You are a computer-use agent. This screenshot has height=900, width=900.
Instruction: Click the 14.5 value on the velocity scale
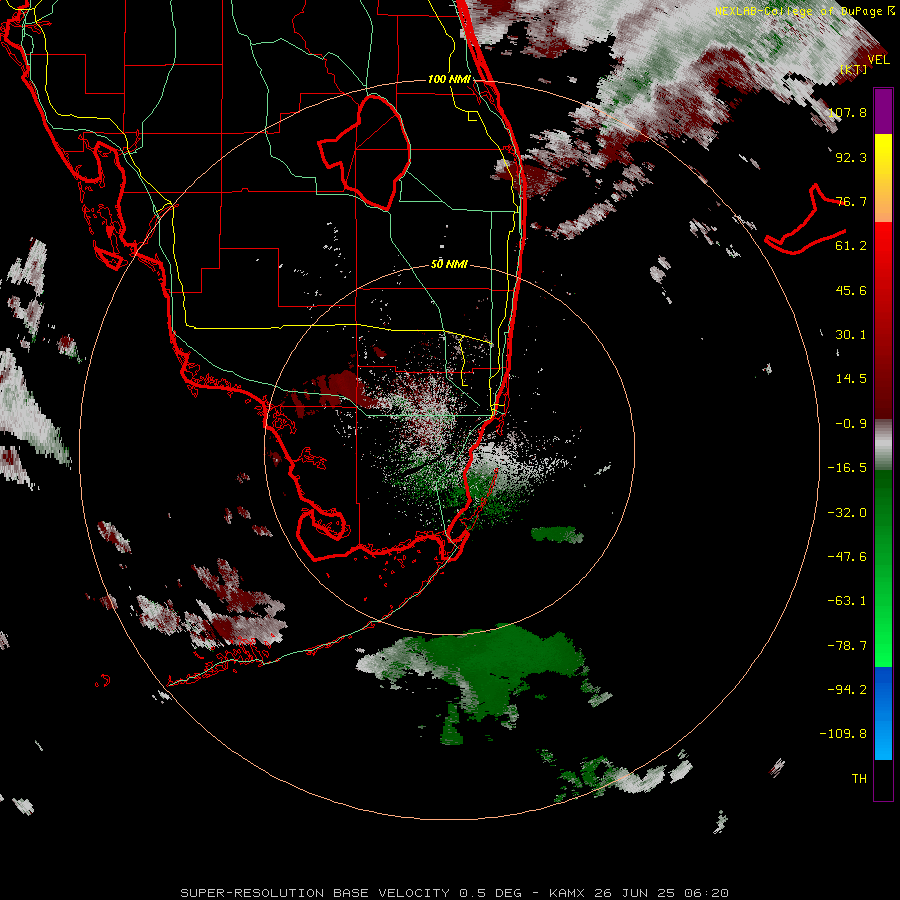[851, 379]
